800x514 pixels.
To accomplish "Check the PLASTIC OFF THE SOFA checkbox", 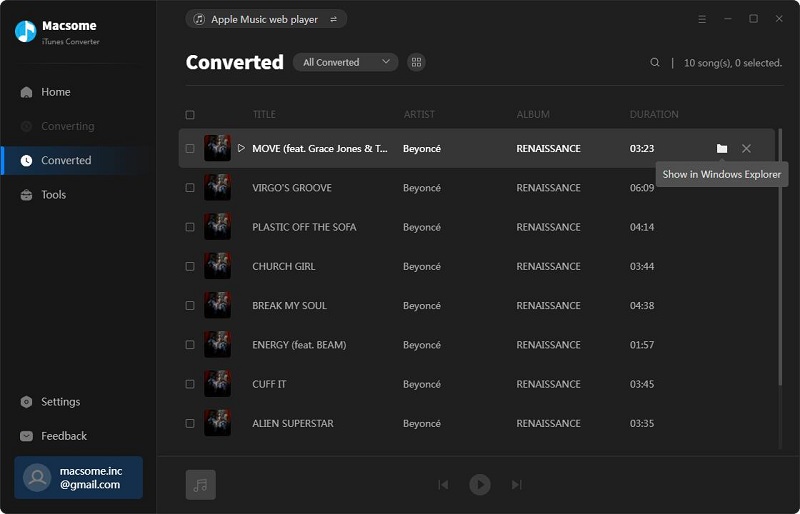I will pyautogui.click(x=190, y=227).
